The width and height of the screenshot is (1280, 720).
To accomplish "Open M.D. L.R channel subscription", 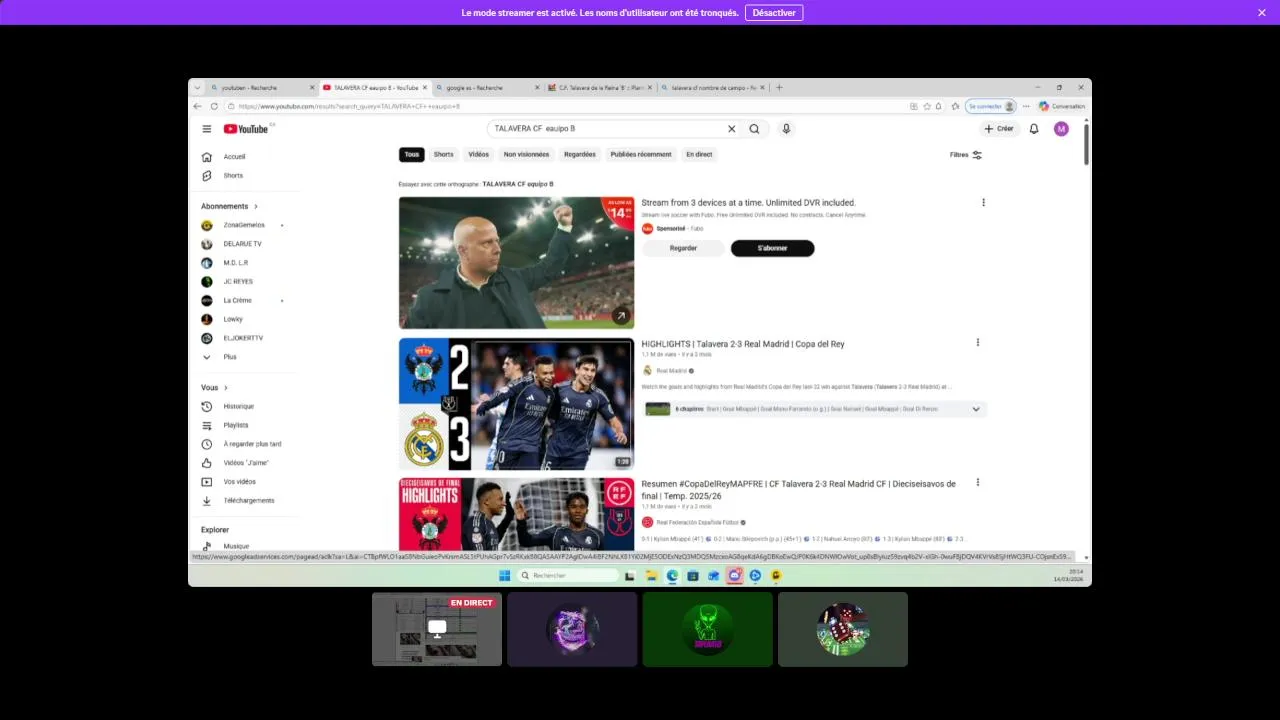I will (x=236, y=263).
